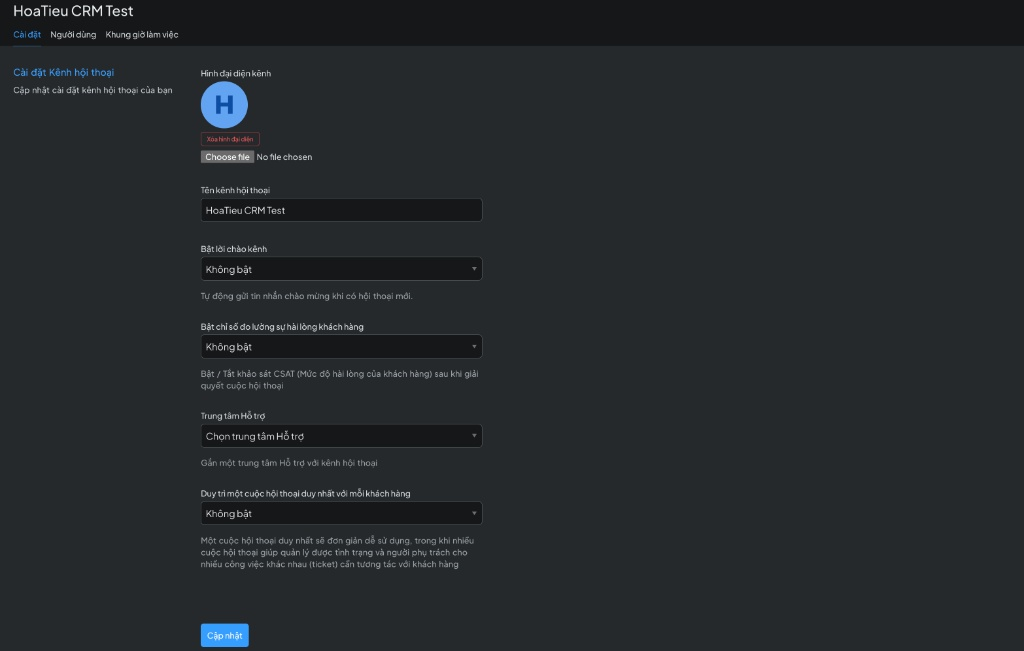Viewport: 1024px width, 651px height.
Task: Switch to the Người dùng tab
Action: [73, 35]
